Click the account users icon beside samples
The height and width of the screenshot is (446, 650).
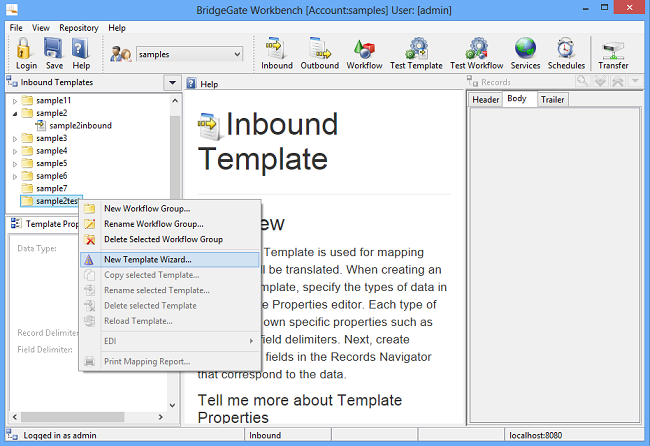click(x=121, y=54)
